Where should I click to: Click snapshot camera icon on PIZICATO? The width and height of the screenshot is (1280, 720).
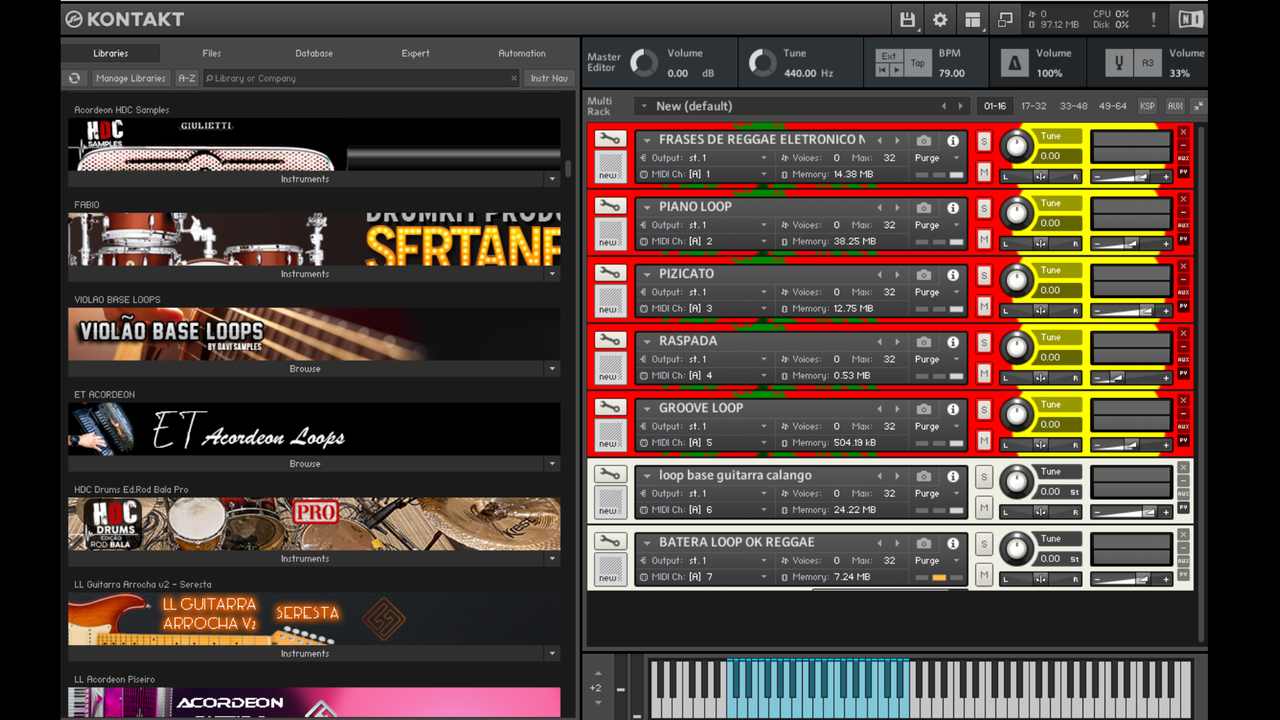point(924,275)
